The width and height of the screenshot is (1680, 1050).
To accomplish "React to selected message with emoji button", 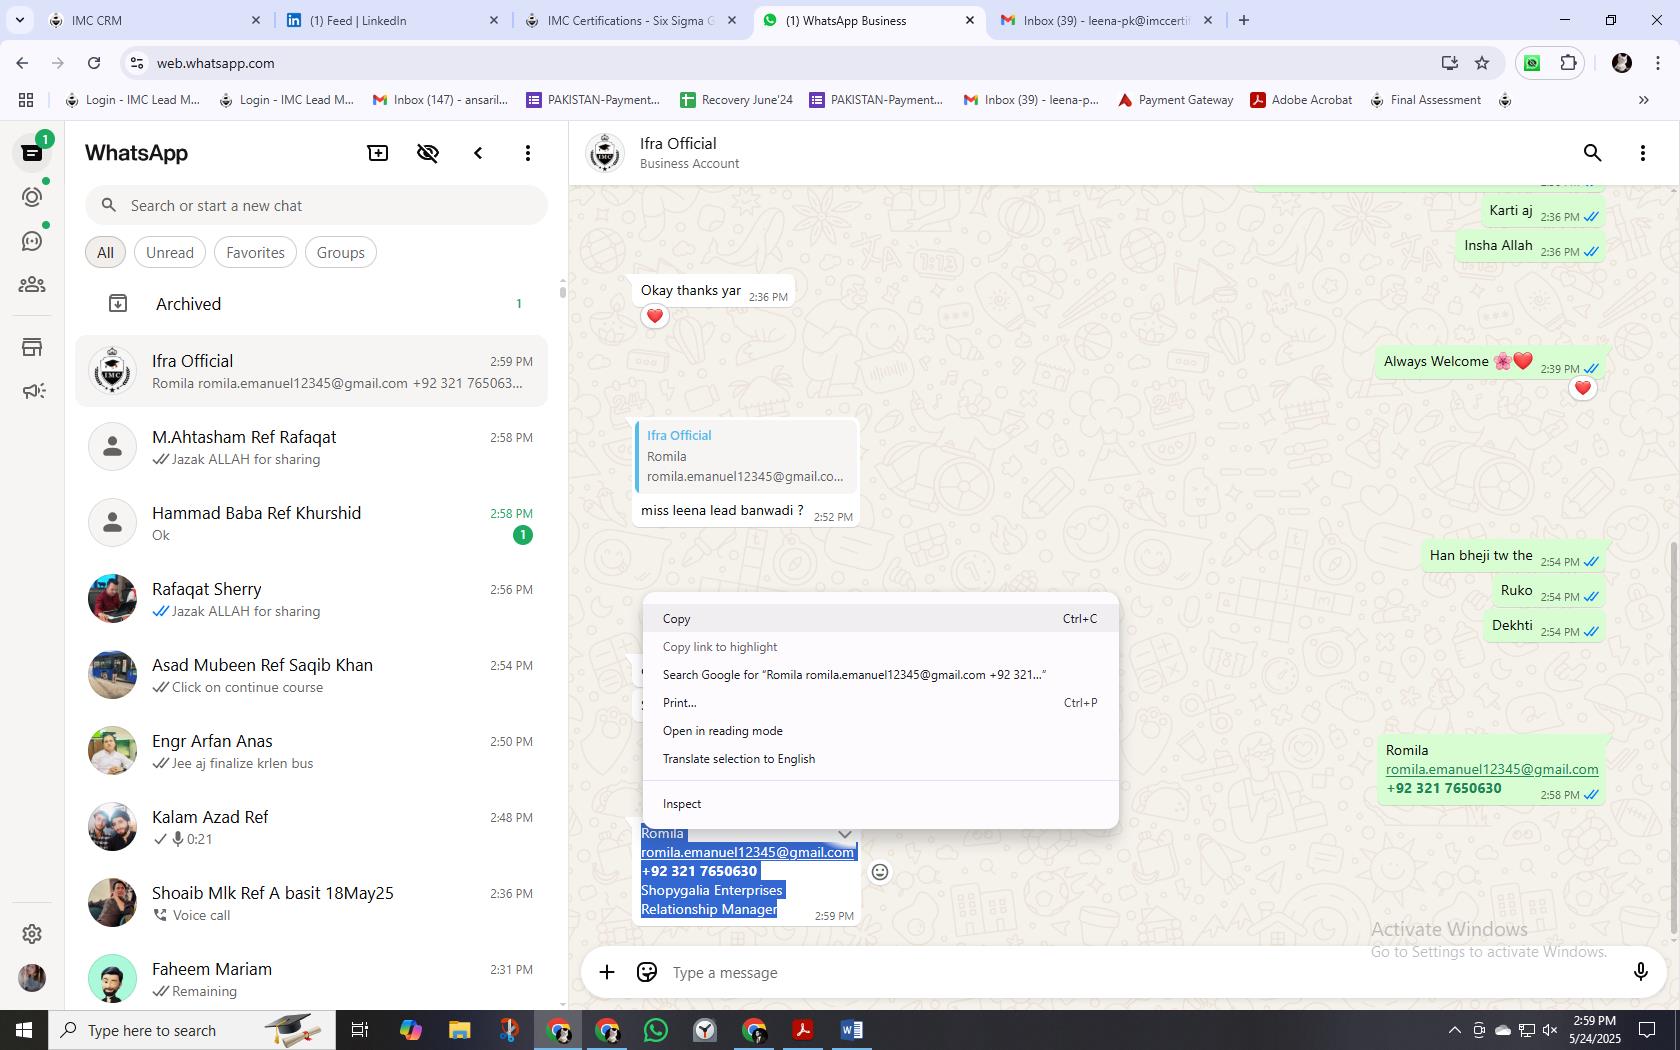I will pos(880,872).
